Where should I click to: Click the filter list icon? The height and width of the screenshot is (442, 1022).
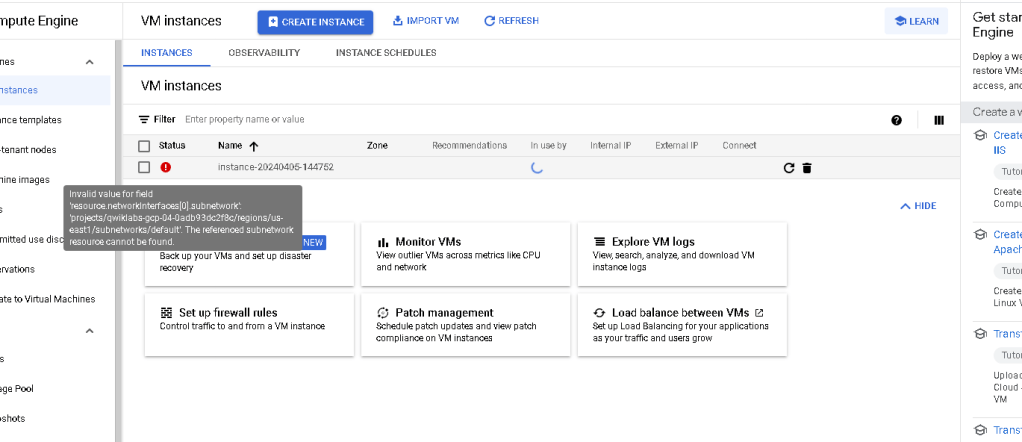pyautogui.click(x=144, y=120)
